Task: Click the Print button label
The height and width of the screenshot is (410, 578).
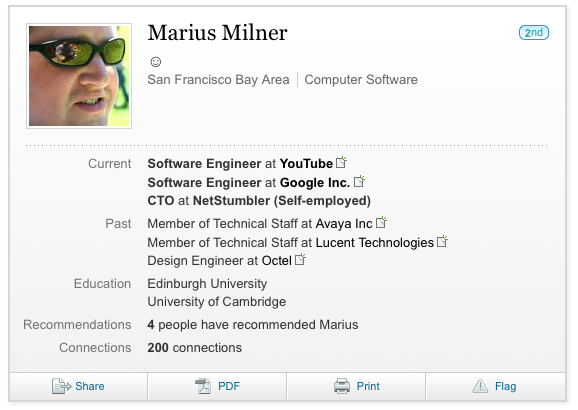Action: [x=368, y=386]
